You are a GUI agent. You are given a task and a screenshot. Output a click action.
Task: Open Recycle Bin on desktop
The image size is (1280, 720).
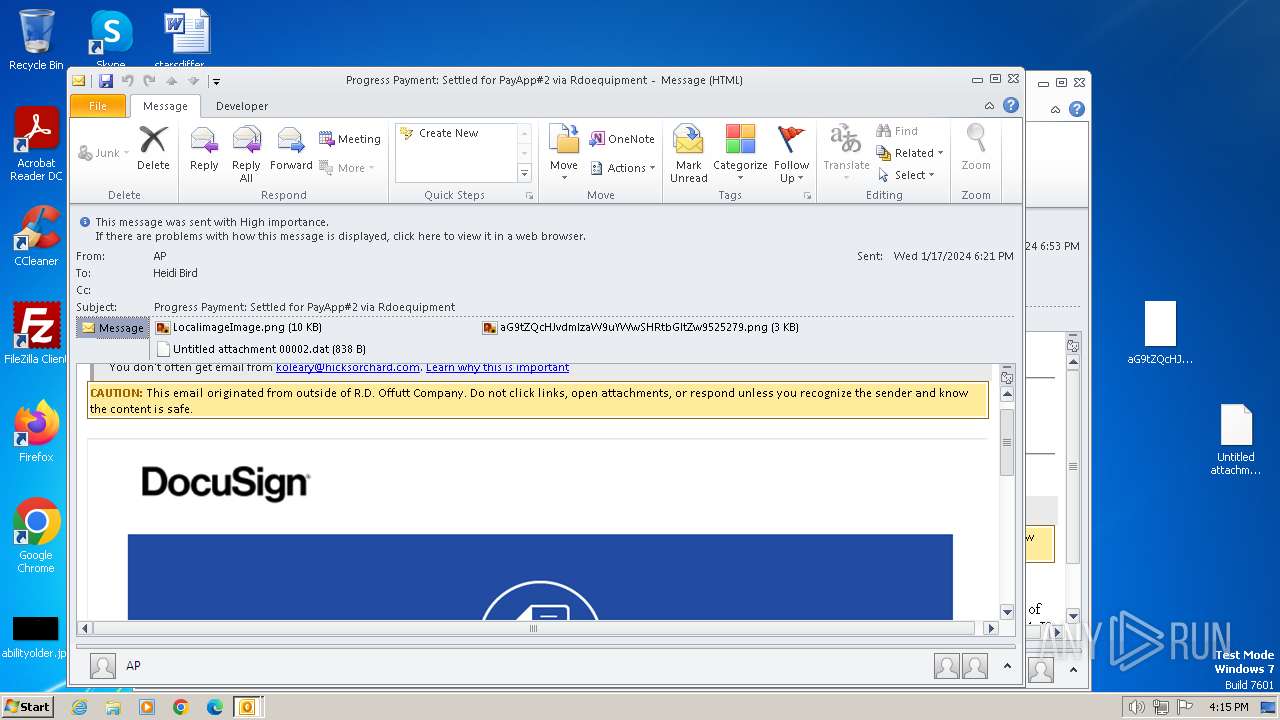tap(36, 40)
